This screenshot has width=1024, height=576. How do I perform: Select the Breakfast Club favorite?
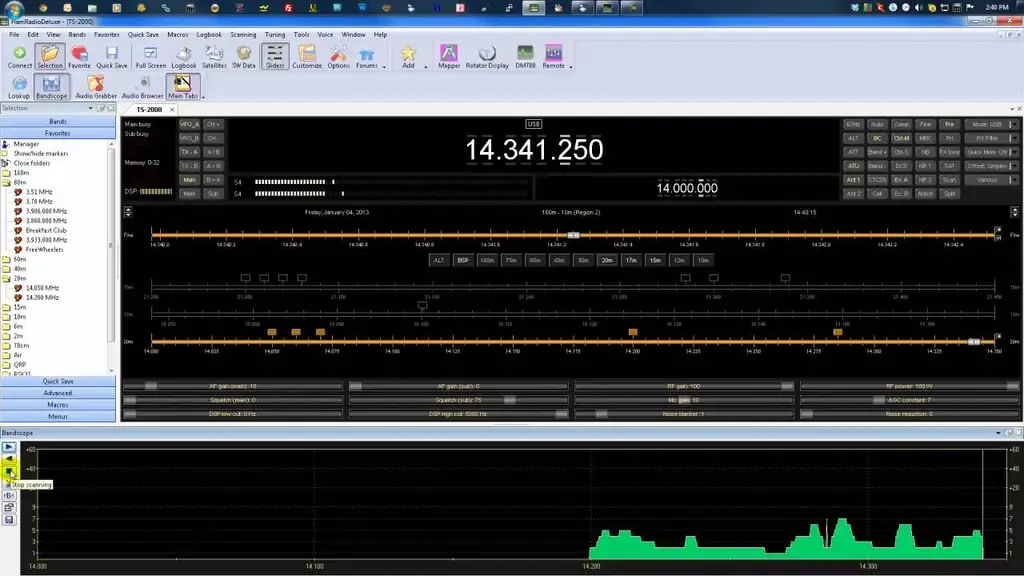point(46,231)
